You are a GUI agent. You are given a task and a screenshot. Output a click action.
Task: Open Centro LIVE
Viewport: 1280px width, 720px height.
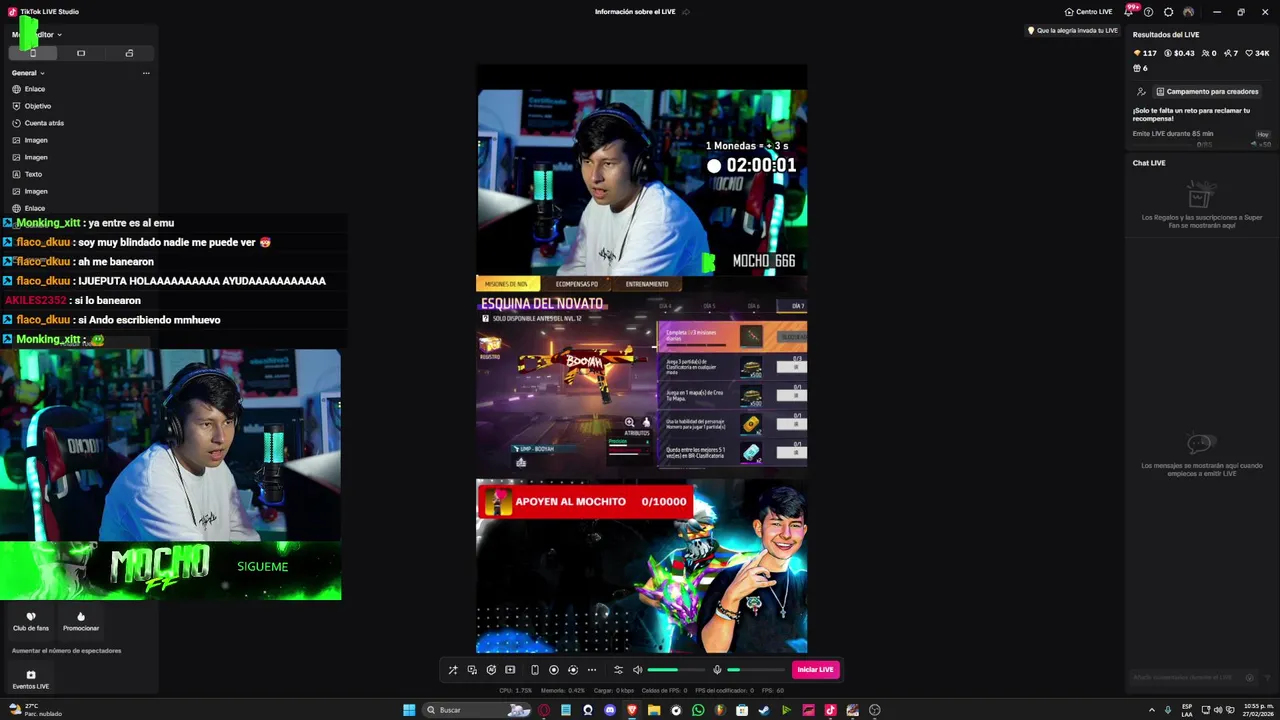click(x=1088, y=12)
